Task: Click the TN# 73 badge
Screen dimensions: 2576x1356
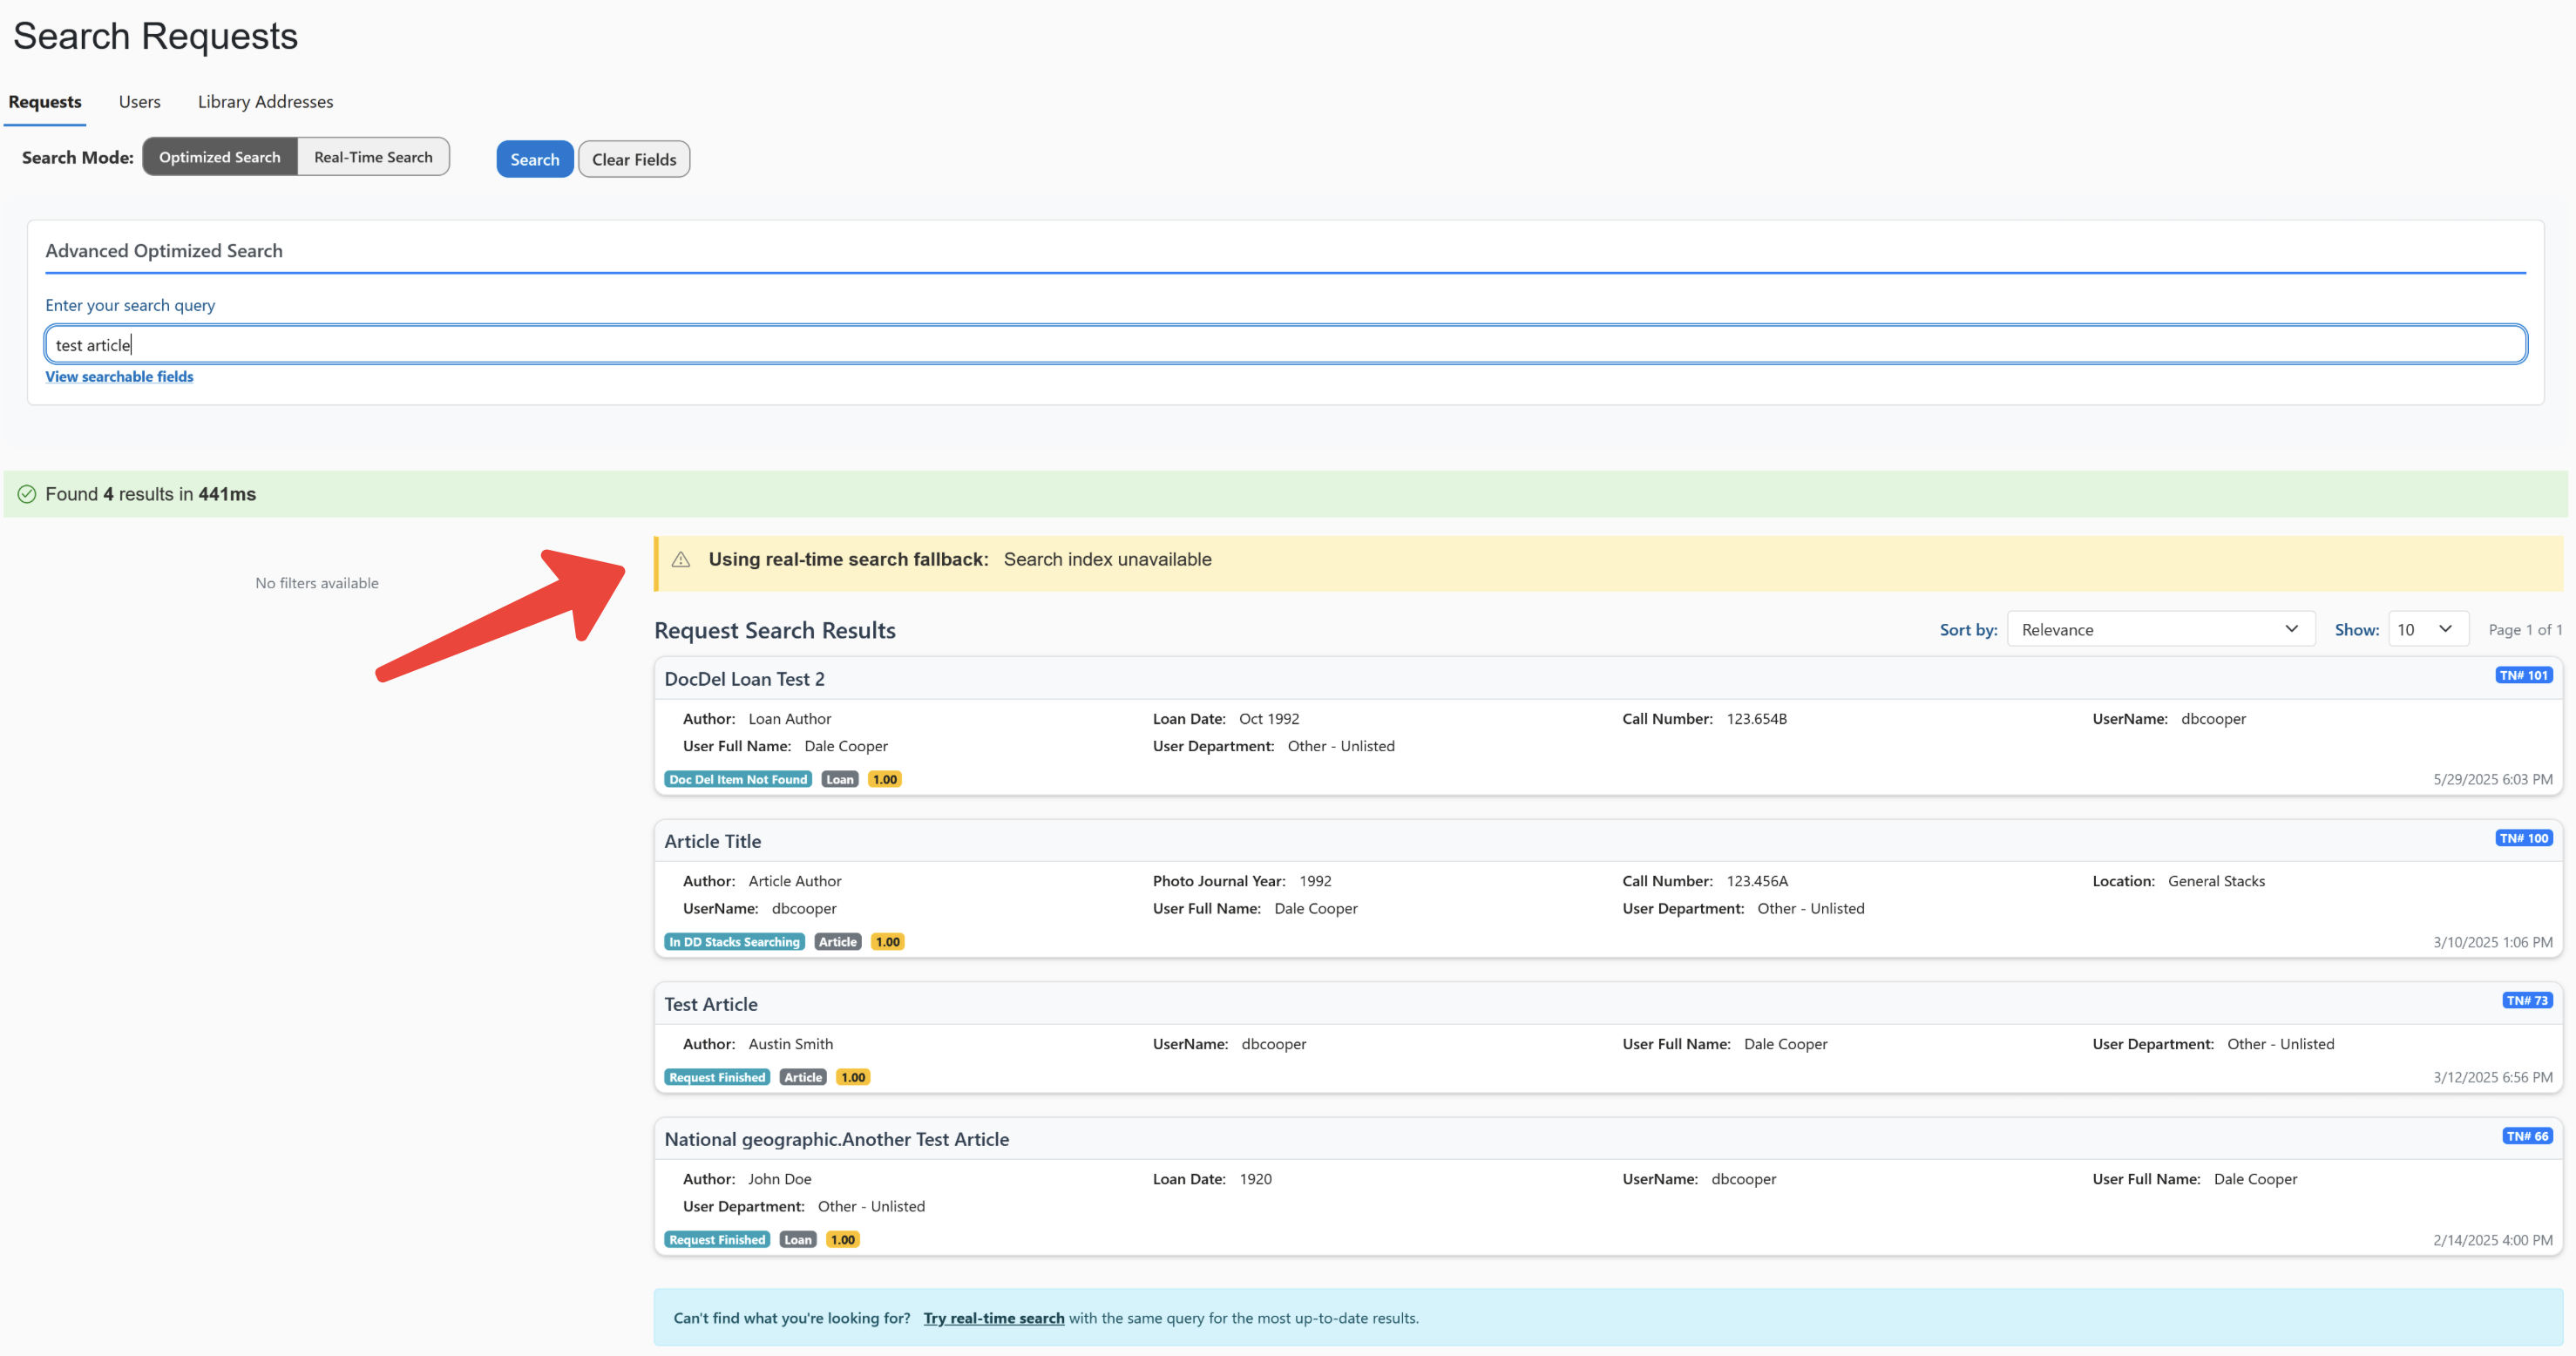Action: point(2526,1001)
